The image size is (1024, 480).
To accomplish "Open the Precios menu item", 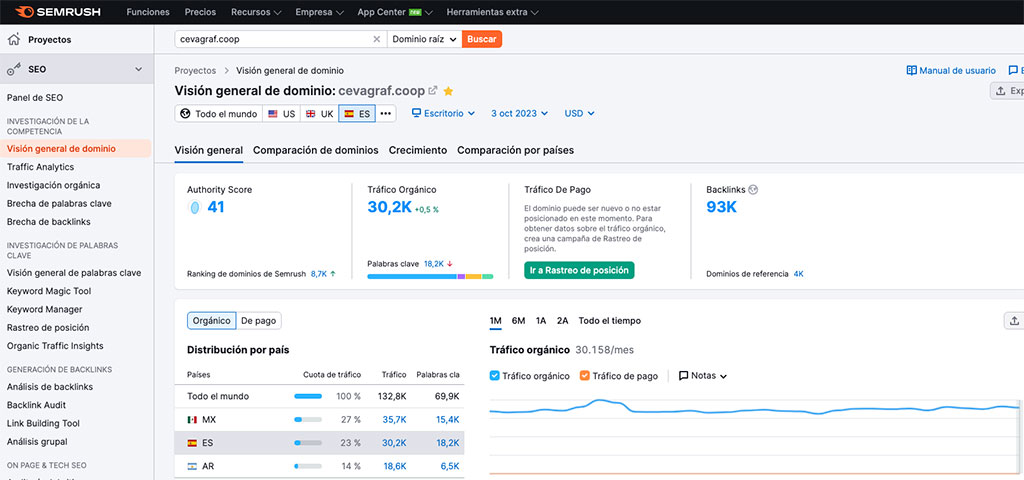I will 200,13.
